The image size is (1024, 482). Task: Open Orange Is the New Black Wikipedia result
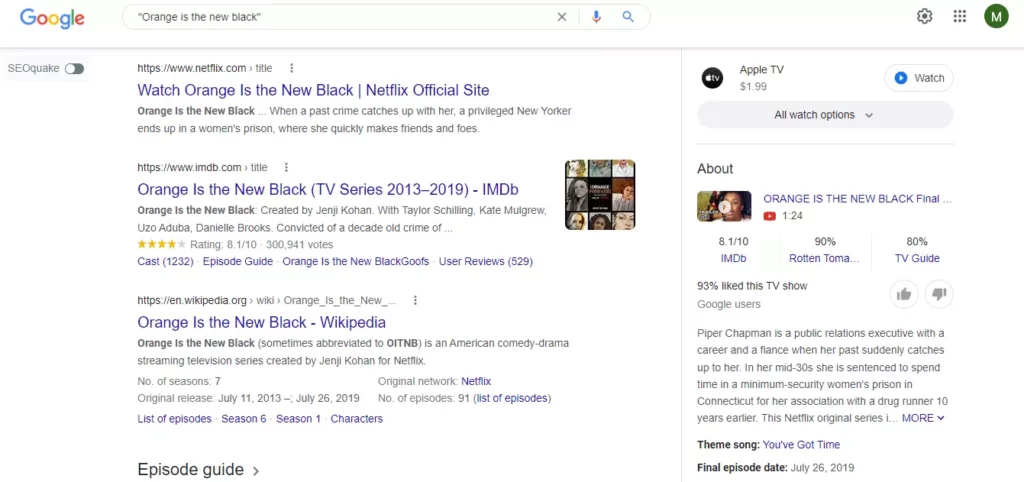click(261, 323)
